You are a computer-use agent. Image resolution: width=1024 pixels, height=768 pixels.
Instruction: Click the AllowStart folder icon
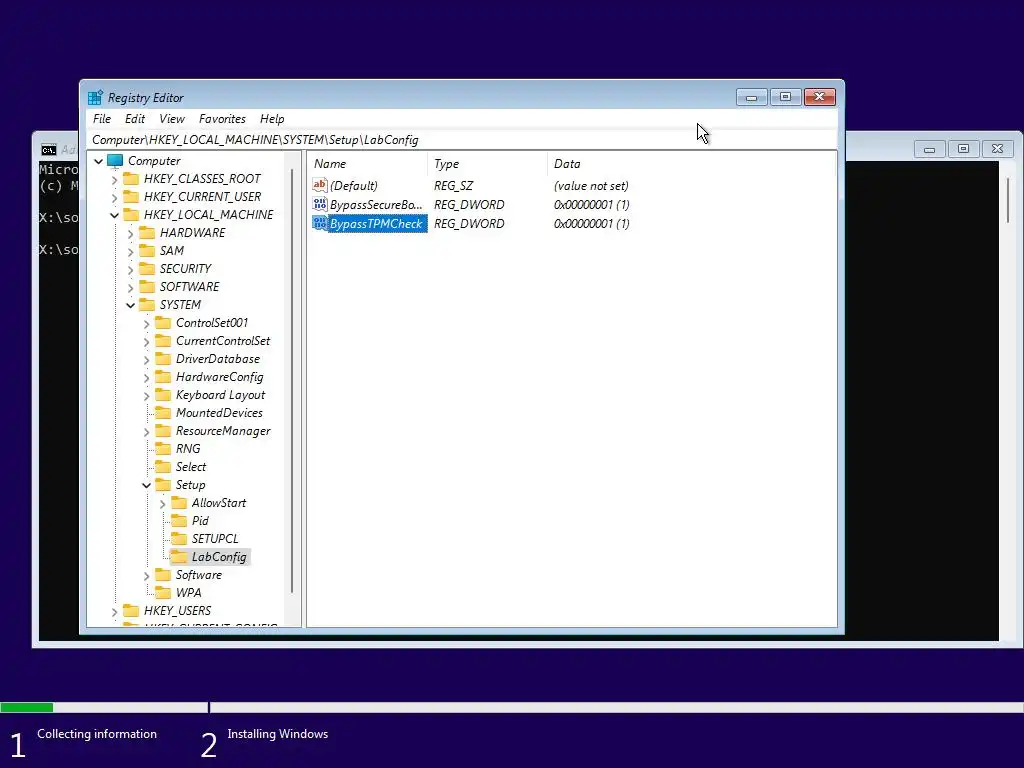[179, 503]
